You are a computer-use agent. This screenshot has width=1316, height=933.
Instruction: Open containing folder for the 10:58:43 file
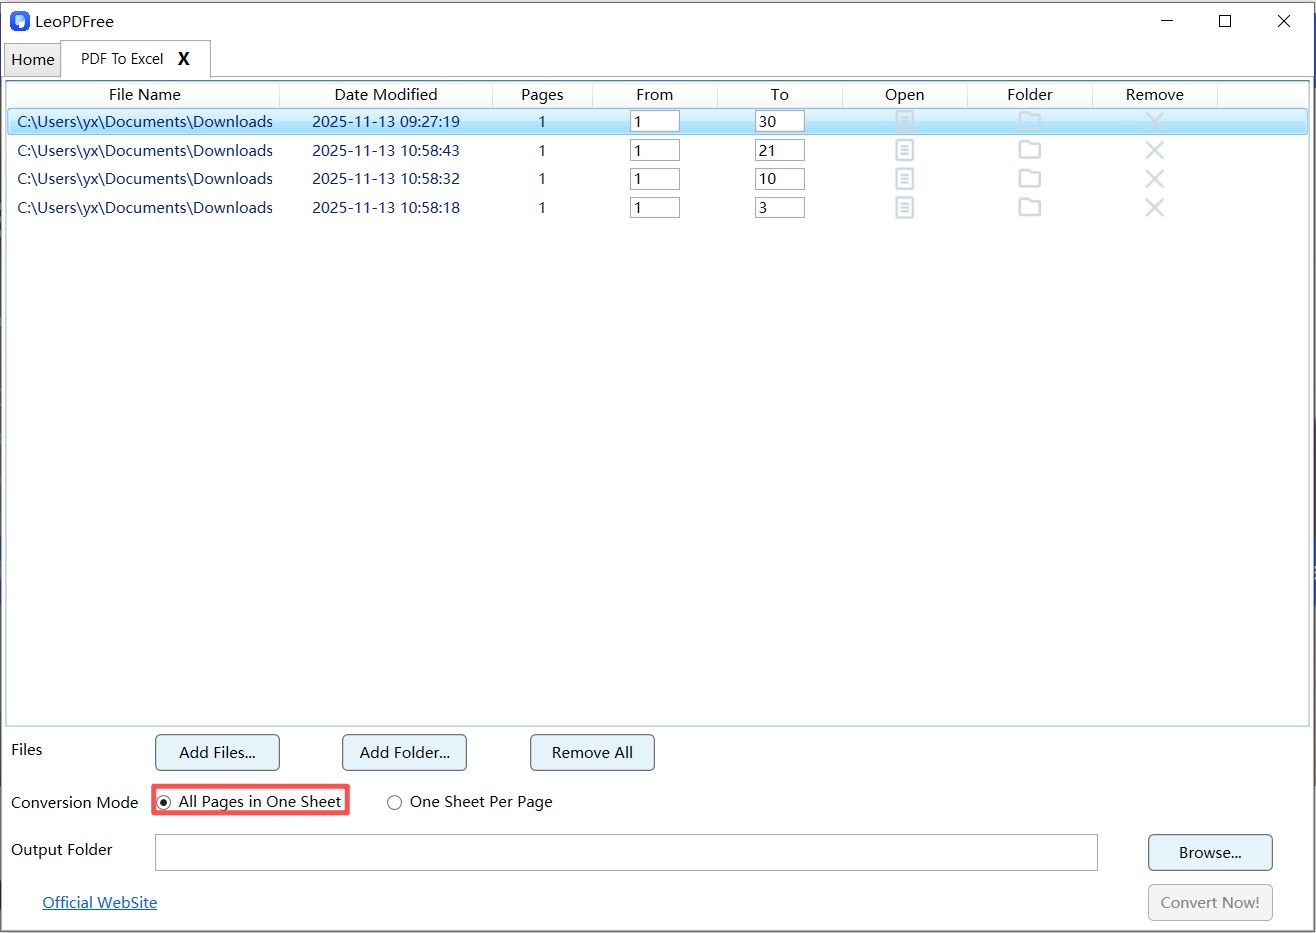point(1029,149)
